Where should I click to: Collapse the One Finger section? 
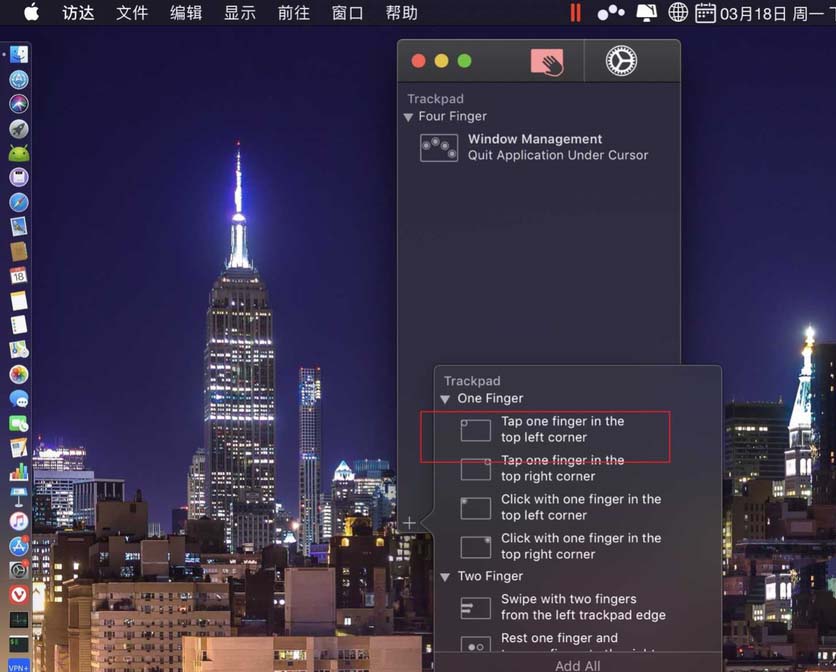coord(444,398)
